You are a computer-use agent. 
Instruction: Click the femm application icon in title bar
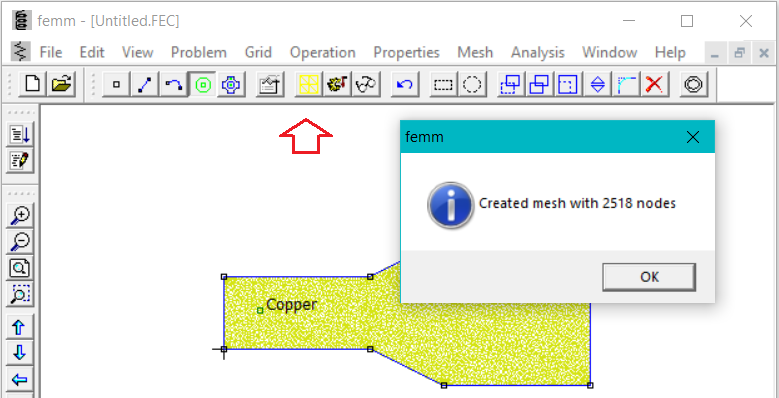point(21,21)
